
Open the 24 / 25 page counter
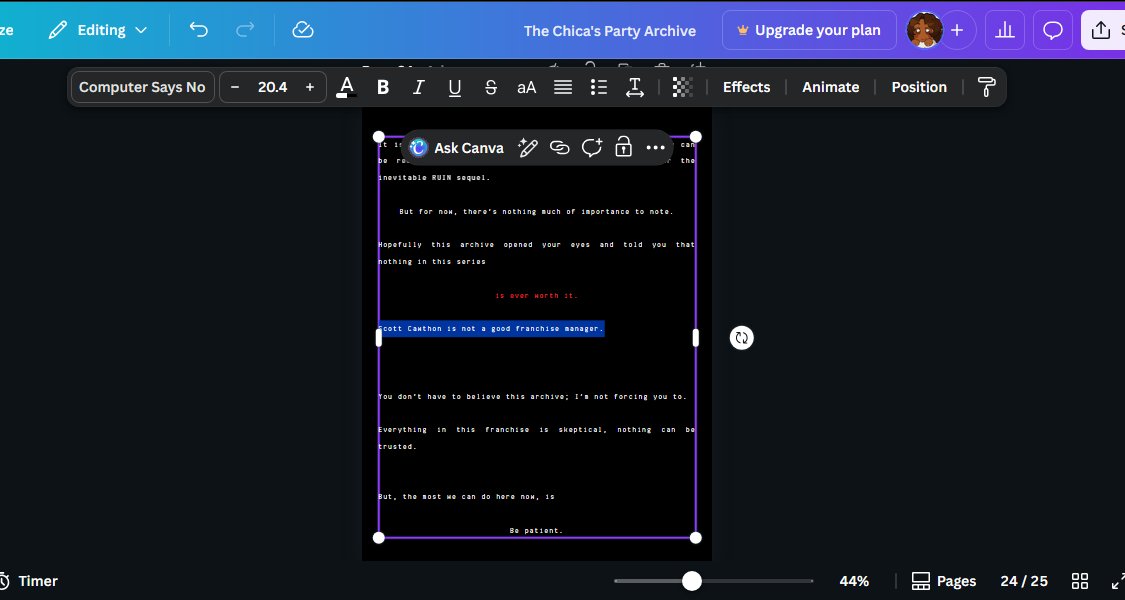click(1024, 581)
